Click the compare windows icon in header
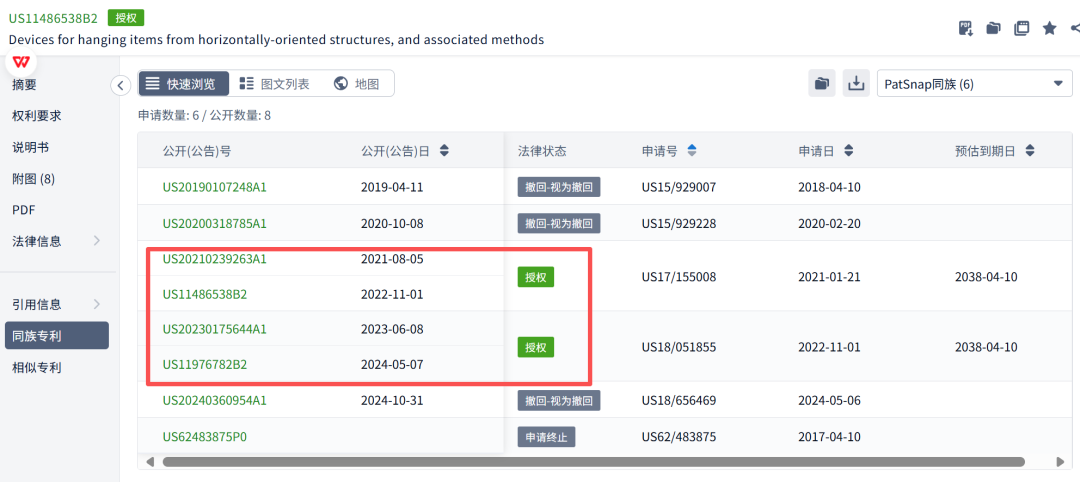 [x=1021, y=28]
